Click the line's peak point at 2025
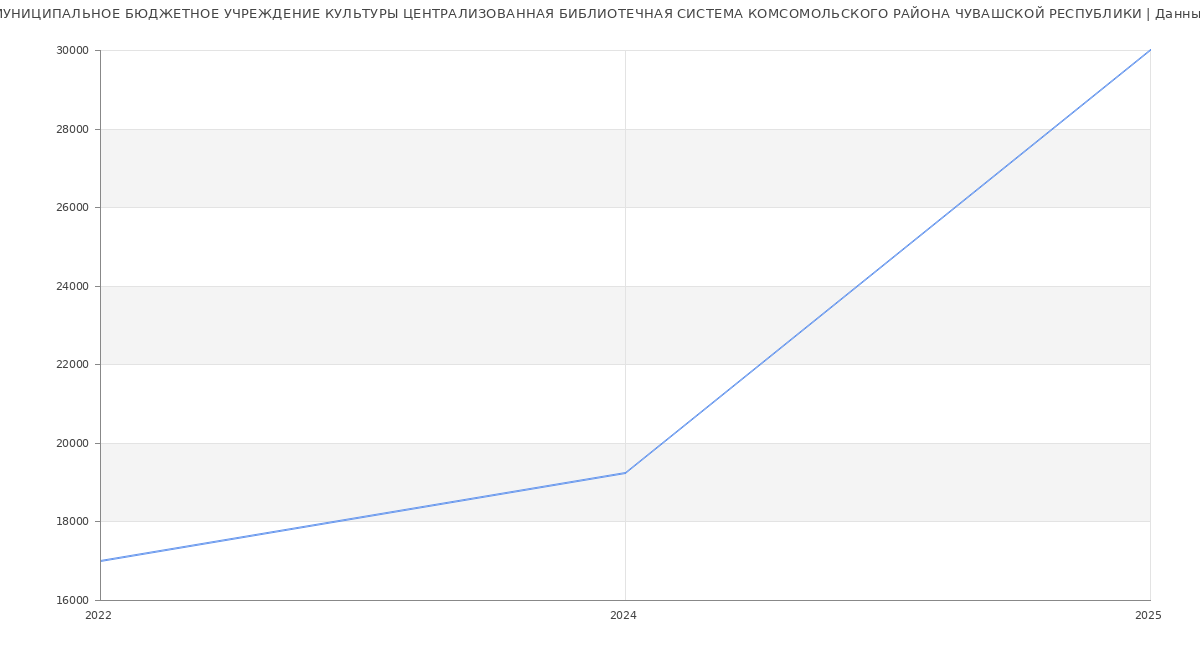Viewport: 1200px width, 650px height. [x=1149, y=51]
